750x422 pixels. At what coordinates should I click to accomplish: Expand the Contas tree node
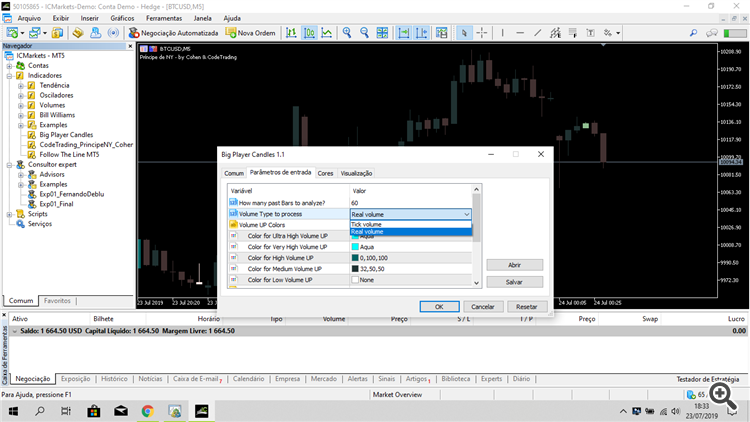click(9, 66)
